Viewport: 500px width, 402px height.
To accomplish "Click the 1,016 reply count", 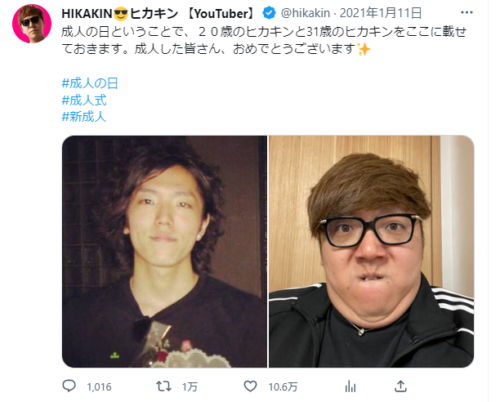I will click(x=99, y=387).
